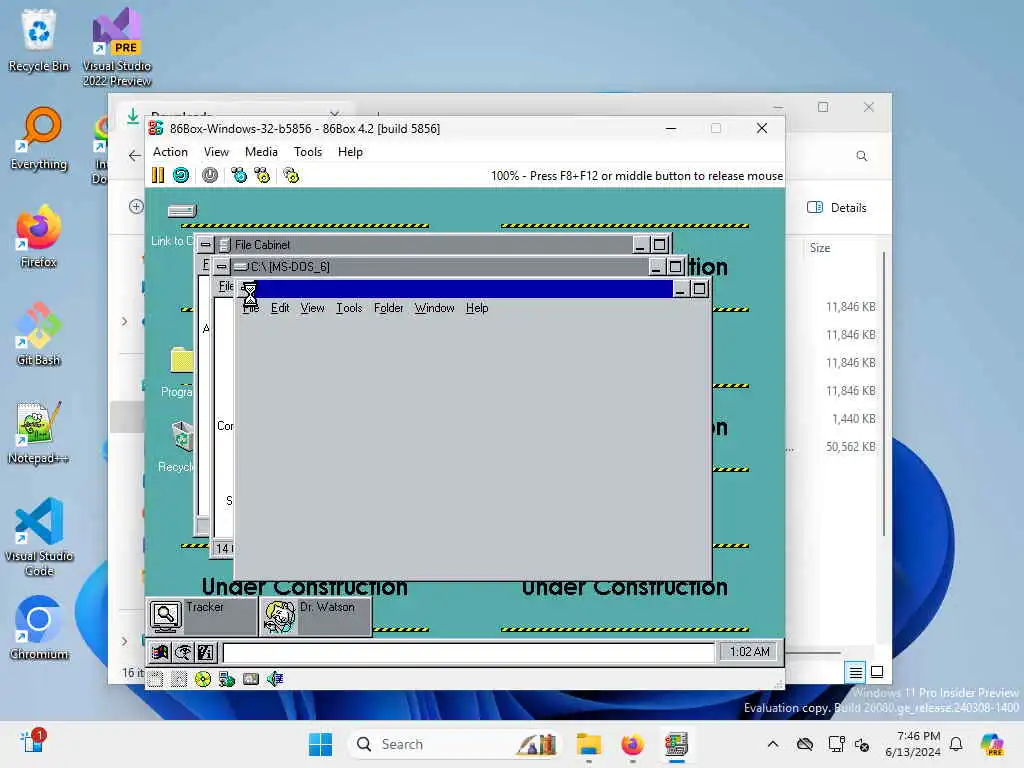Viewport: 1024px width, 768px height.
Task: Click the 86Box hard reset icon
Action: point(181,175)
